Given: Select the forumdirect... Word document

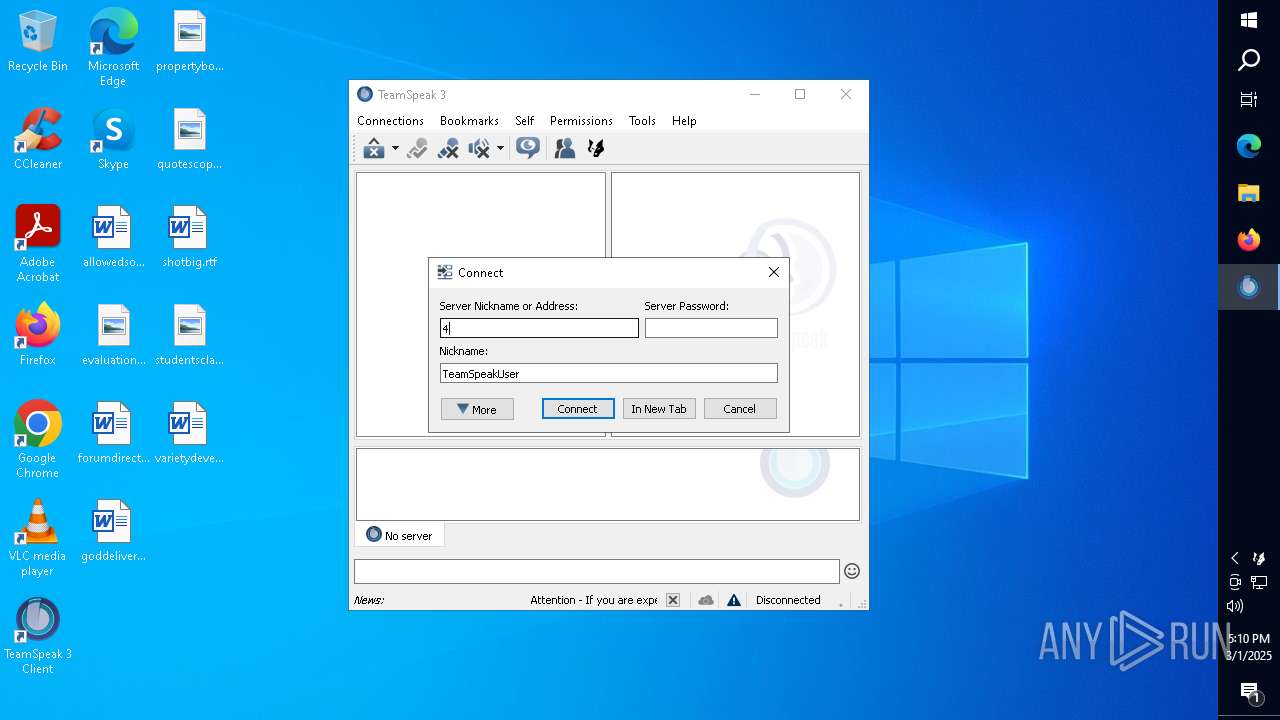Looking at the screenshot, I should [113, 433].
